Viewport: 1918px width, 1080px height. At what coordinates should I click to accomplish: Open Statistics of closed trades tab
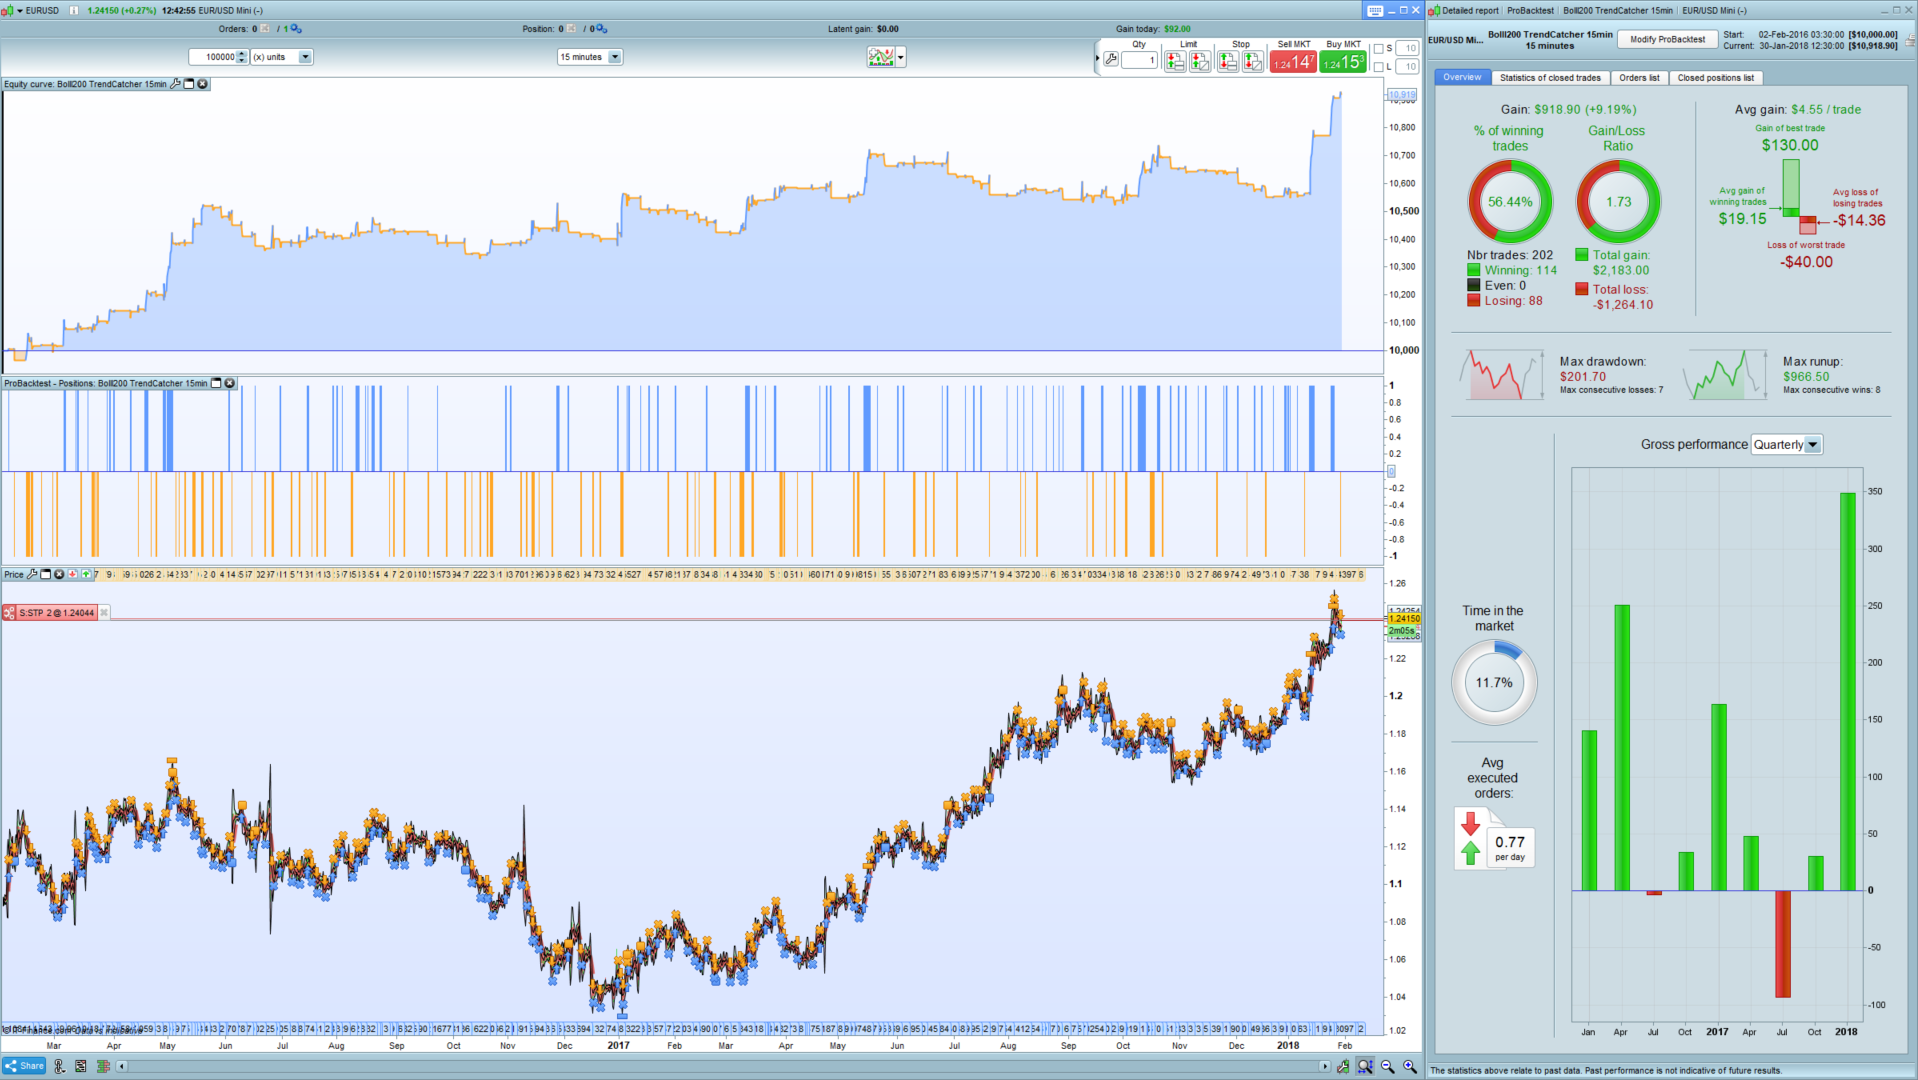click(x=1550, y=77)
